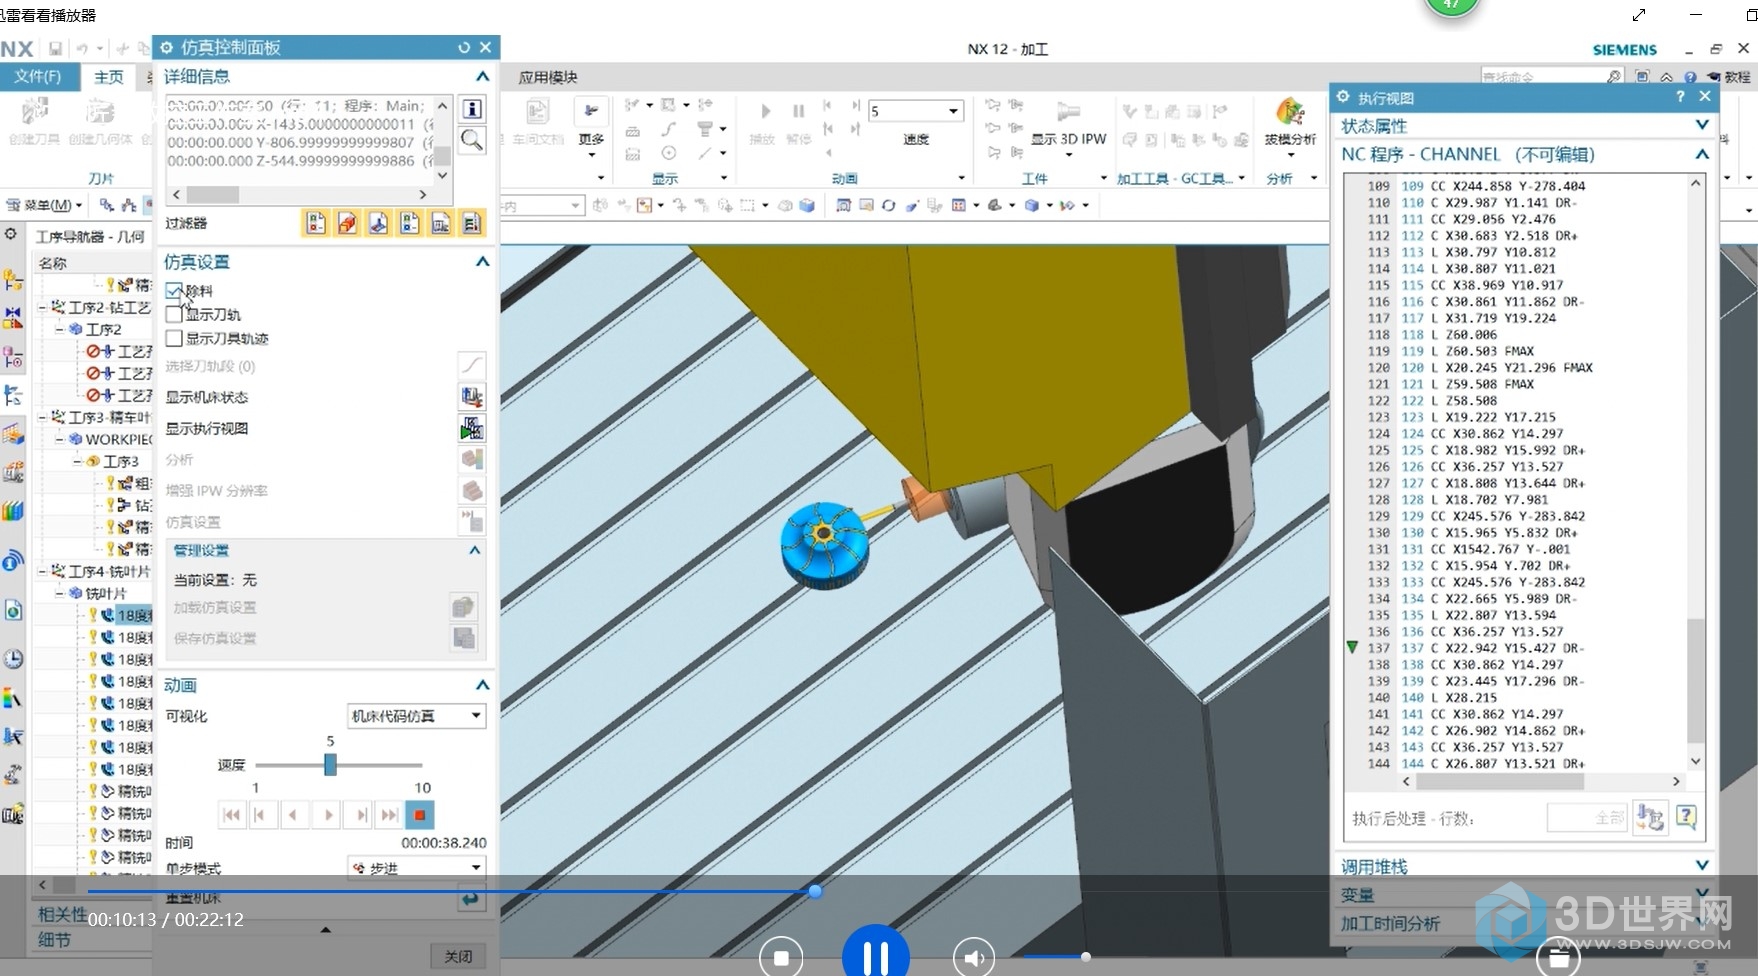Click the magnifier search icon in 详细信息
Image resolution: width=1758 pixels, height=976 pixels.
click(x=472, y=140)
